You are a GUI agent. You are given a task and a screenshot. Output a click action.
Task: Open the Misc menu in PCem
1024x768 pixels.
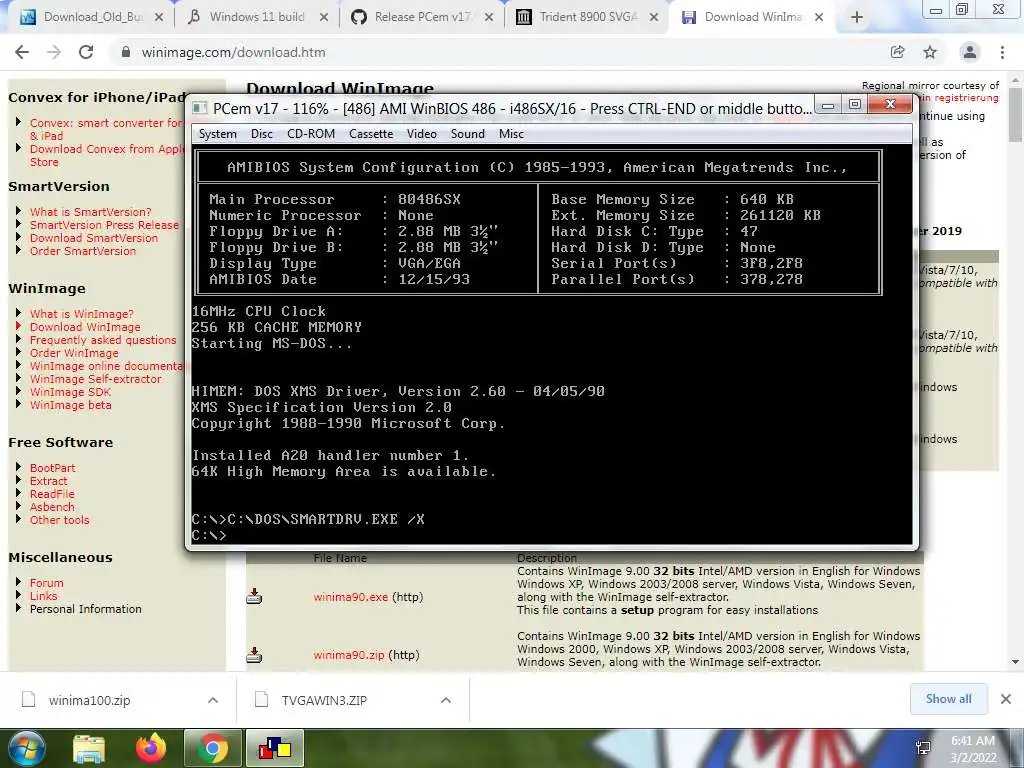[511, 134]
